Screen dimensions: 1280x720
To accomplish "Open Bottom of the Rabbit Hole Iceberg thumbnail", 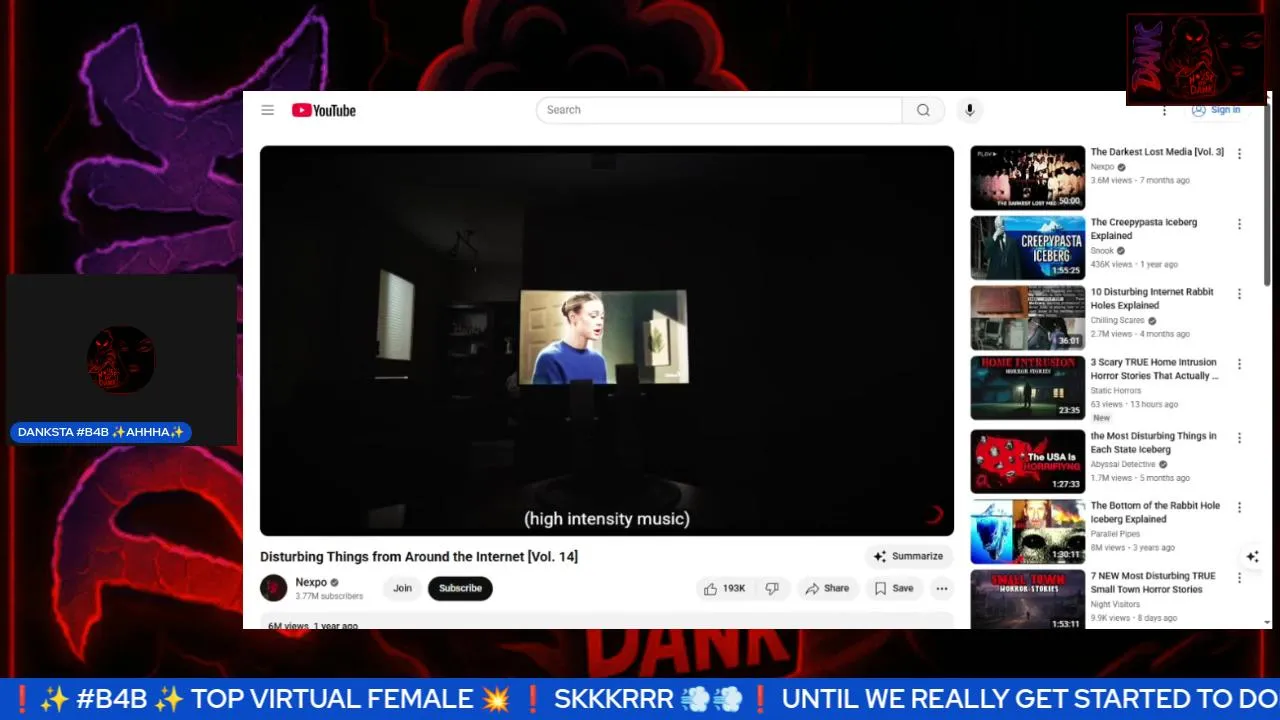I will tap(1027, 532).
